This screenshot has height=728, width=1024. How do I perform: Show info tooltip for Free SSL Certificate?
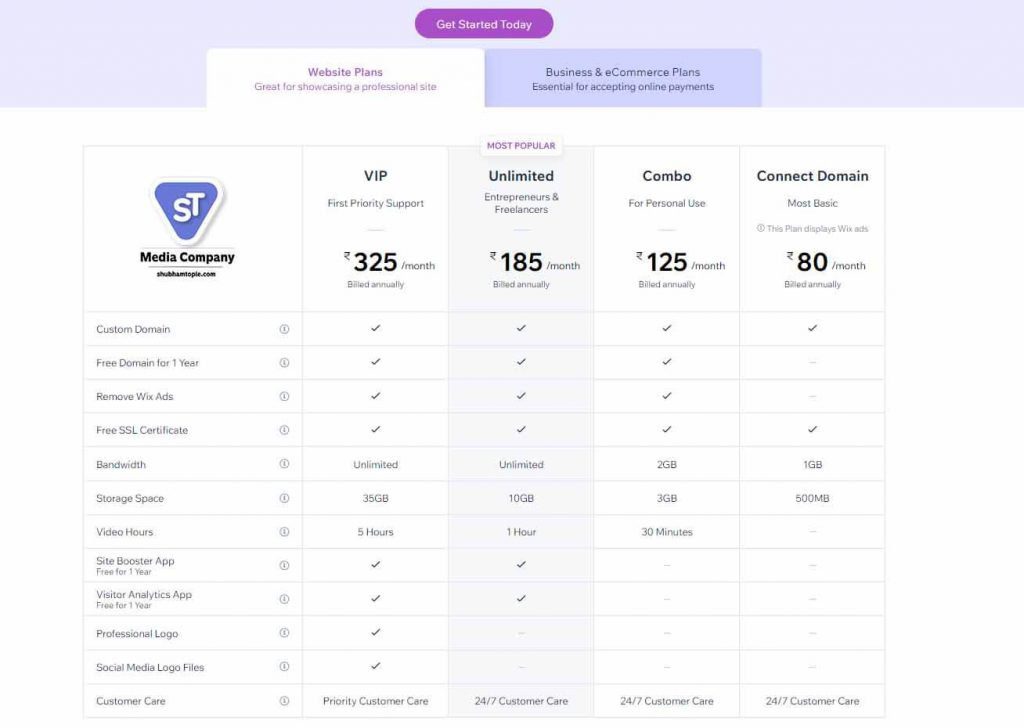tap(284, 430)
